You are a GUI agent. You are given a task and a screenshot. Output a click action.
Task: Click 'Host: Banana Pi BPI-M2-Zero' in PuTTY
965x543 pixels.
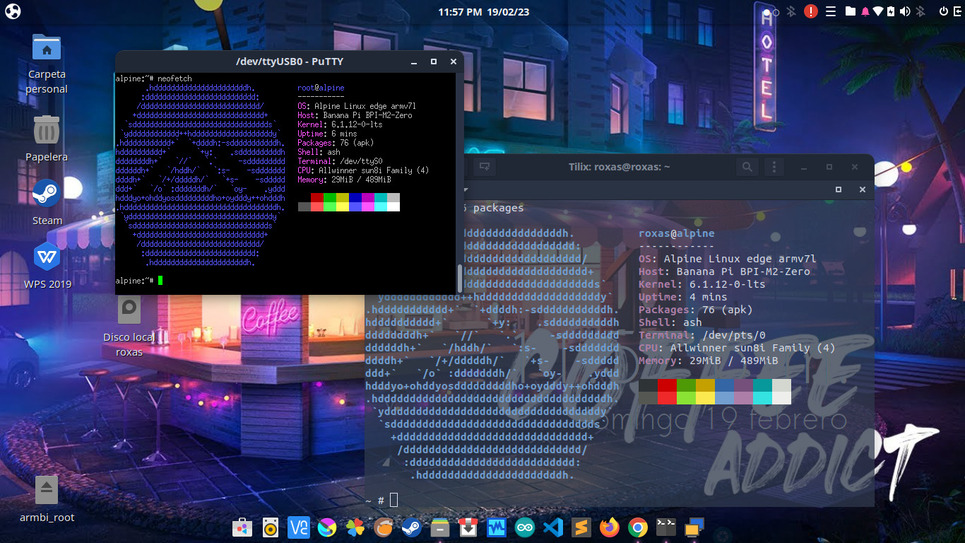coord(354,115)
